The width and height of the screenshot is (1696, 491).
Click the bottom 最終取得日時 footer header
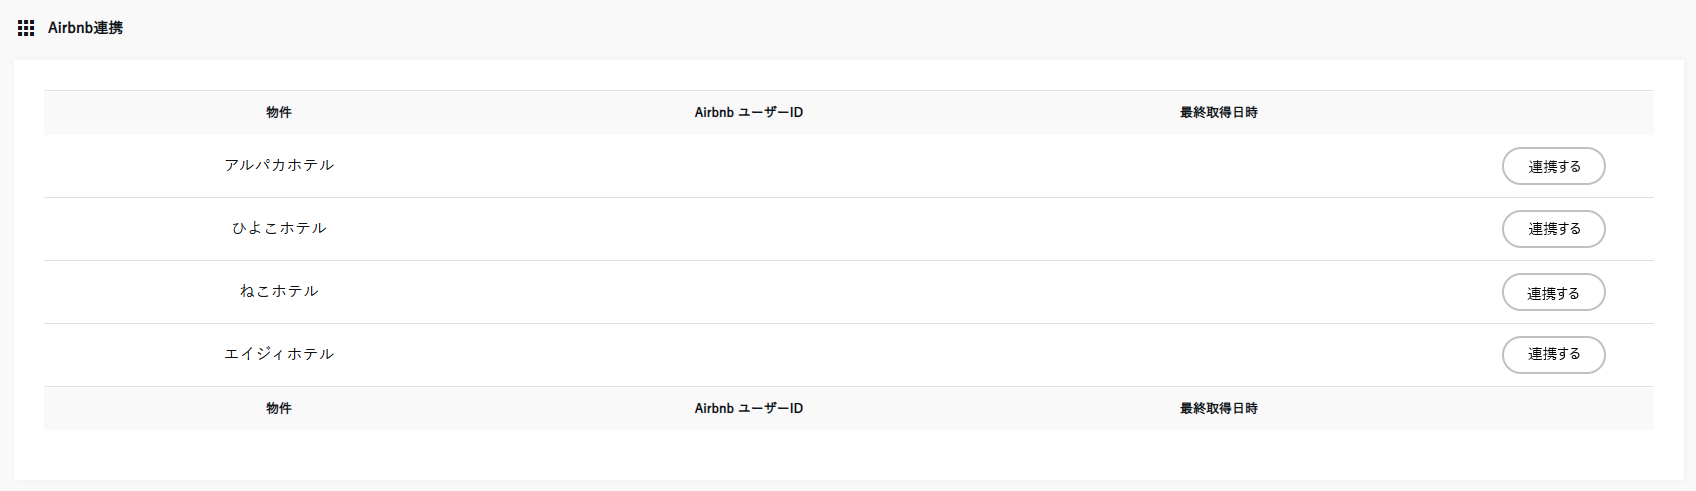pyautogui.click(x=1218, y=409)
